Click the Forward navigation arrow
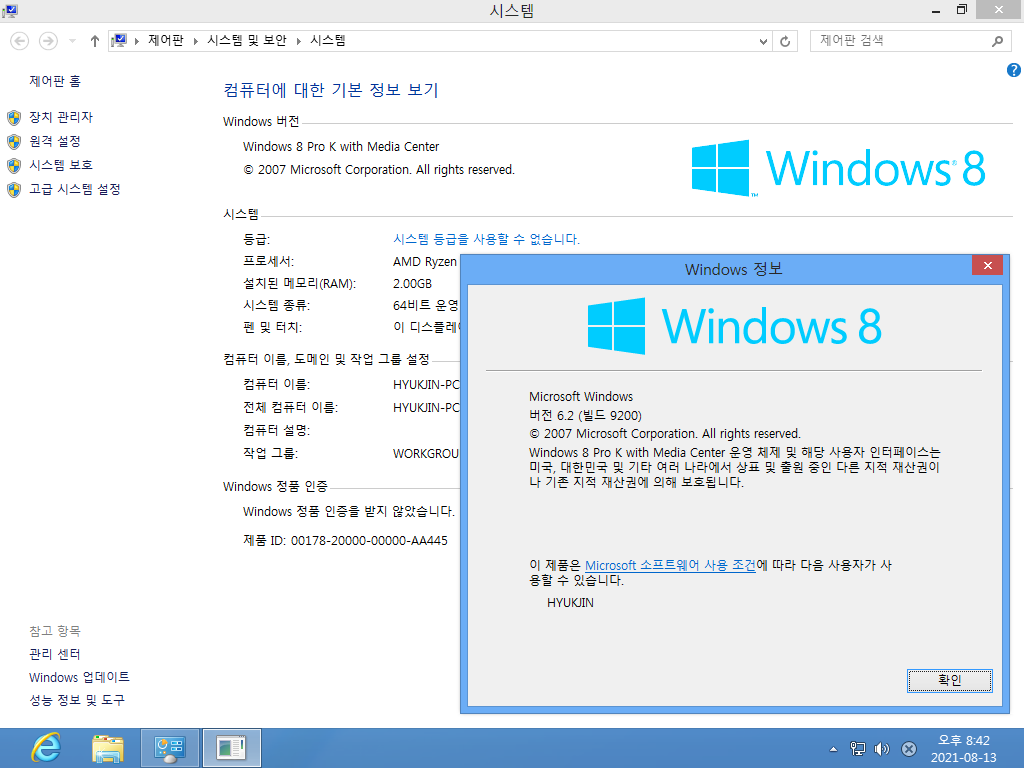 tap(48, 41)
